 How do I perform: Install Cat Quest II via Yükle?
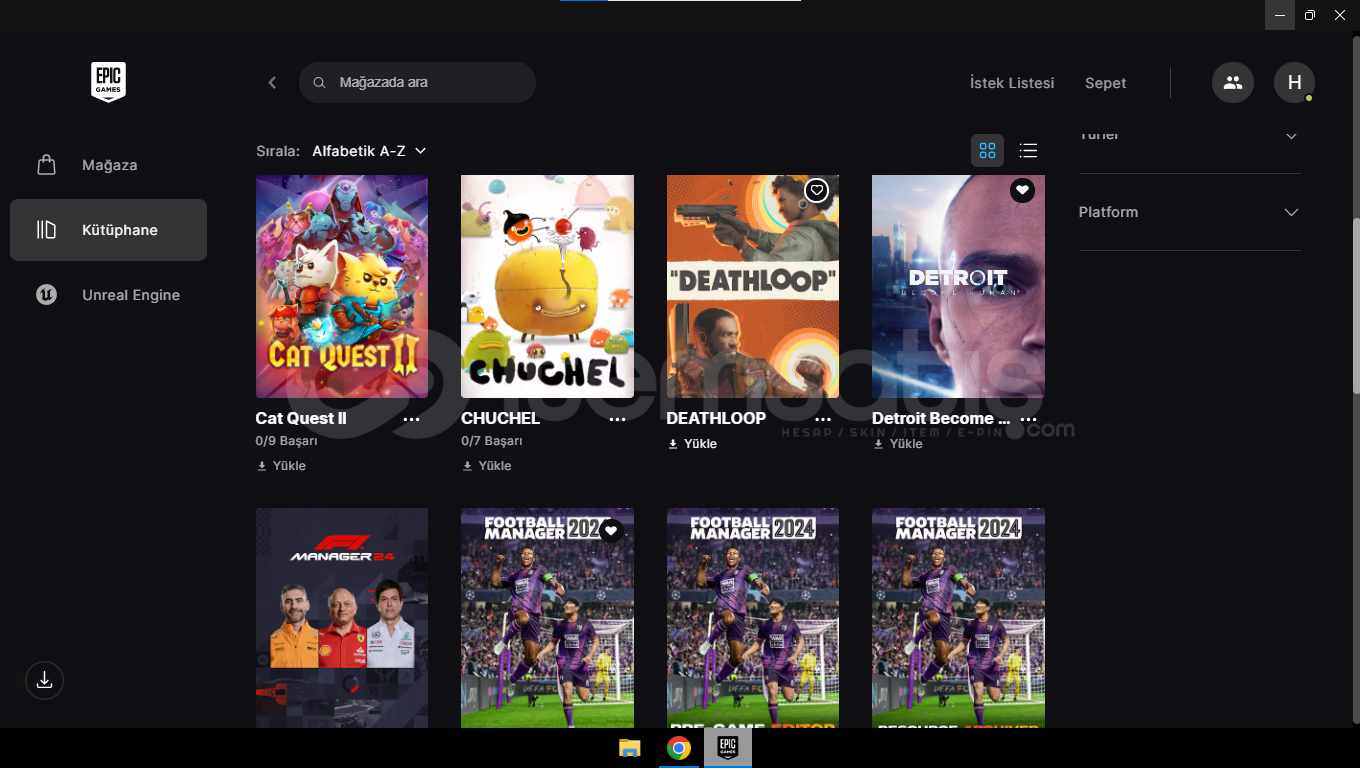(282, 466)
